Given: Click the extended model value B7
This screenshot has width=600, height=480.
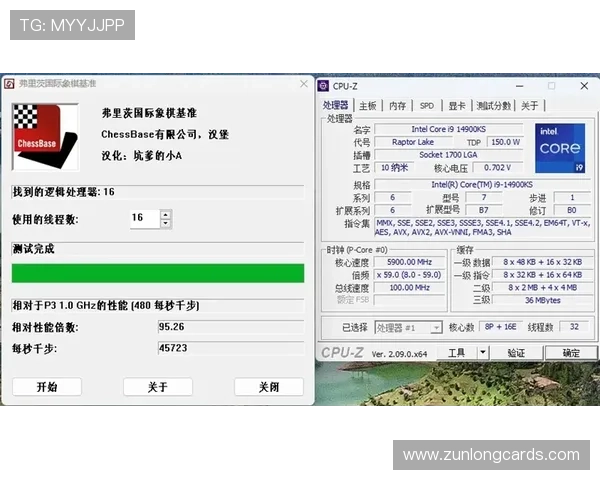Looking at the screenshot, I should point(484,210).
